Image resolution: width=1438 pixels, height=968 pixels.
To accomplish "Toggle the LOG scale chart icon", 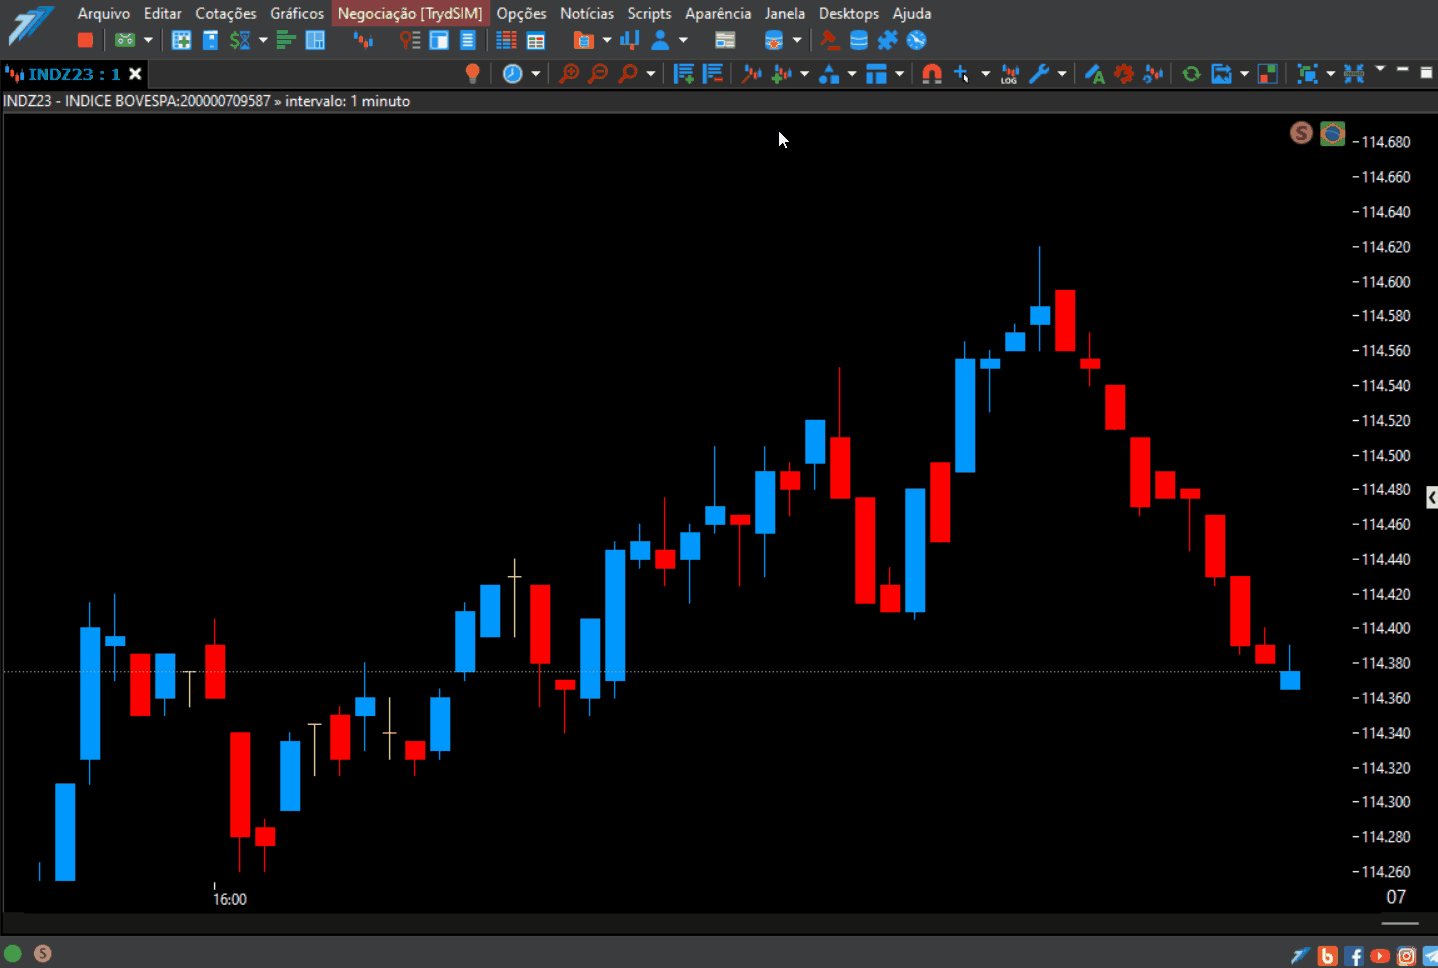I will (1010, 73).
